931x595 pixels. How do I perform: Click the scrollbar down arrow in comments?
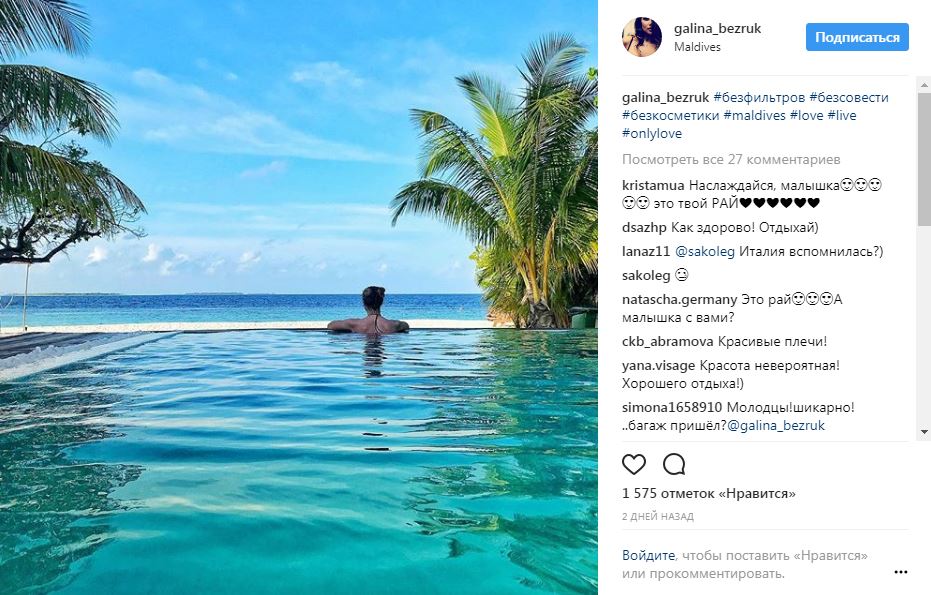[923, 431]
